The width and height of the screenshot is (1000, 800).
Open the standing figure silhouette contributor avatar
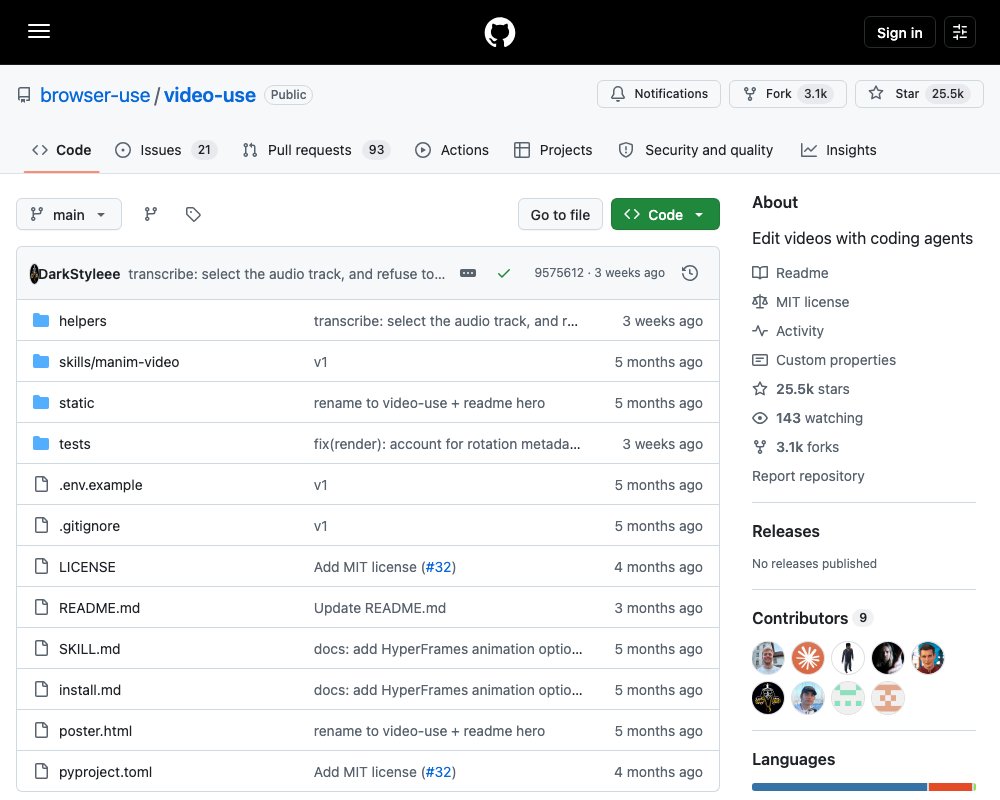pos(848,658)
